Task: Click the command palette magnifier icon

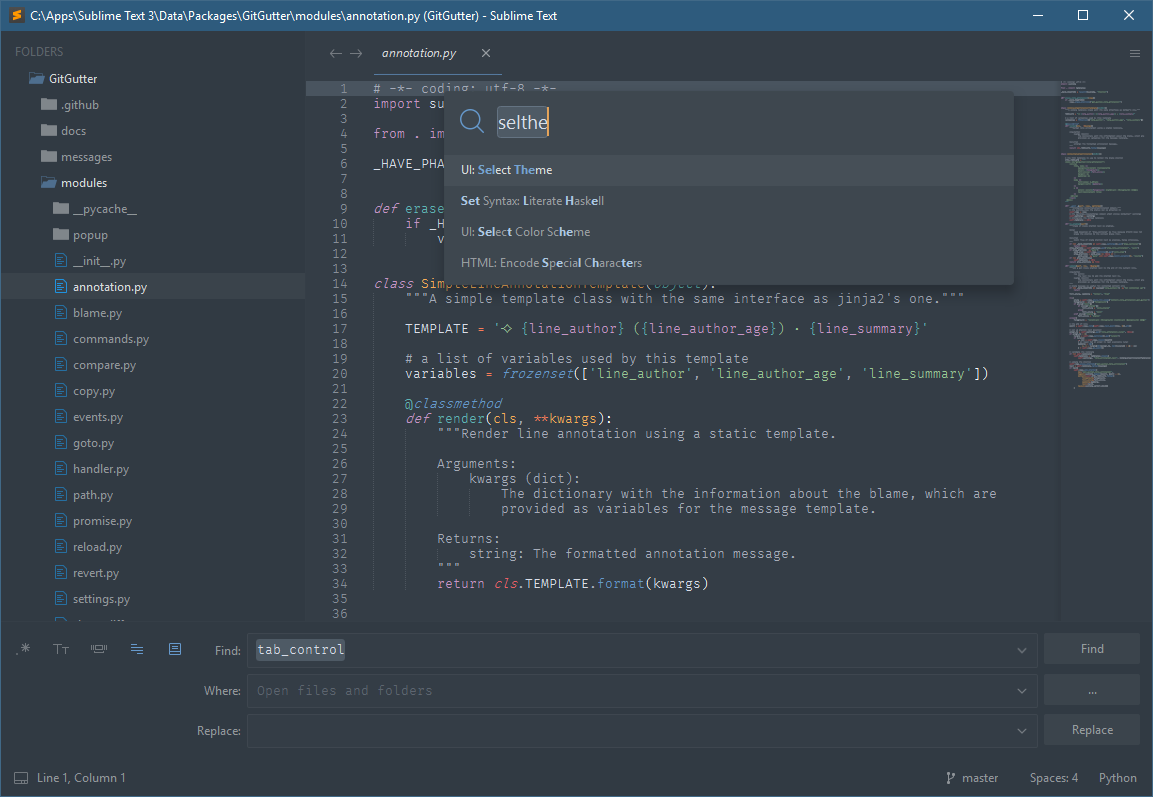Action: (x=471, y=121)
